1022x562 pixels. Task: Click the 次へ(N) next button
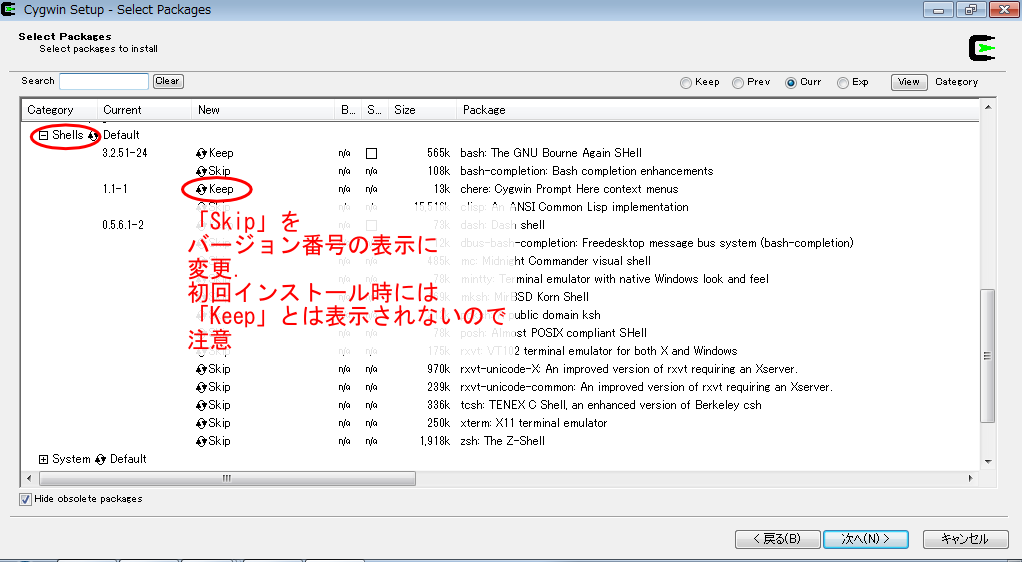point(866,539)
